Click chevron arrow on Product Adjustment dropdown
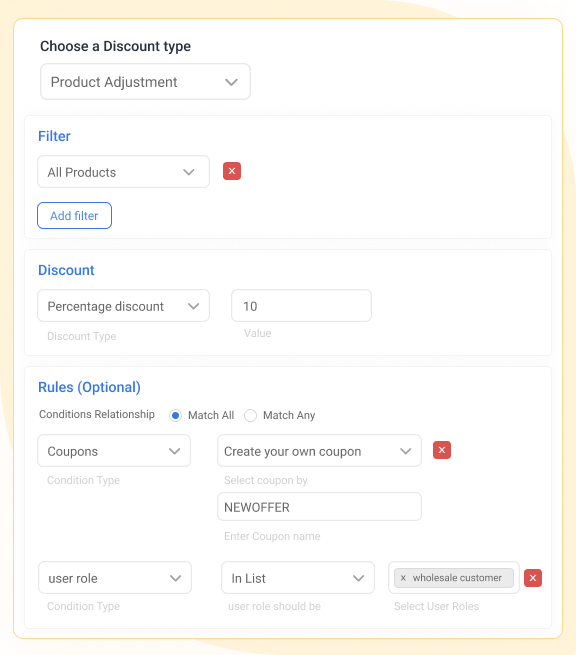 click(231, 82)
